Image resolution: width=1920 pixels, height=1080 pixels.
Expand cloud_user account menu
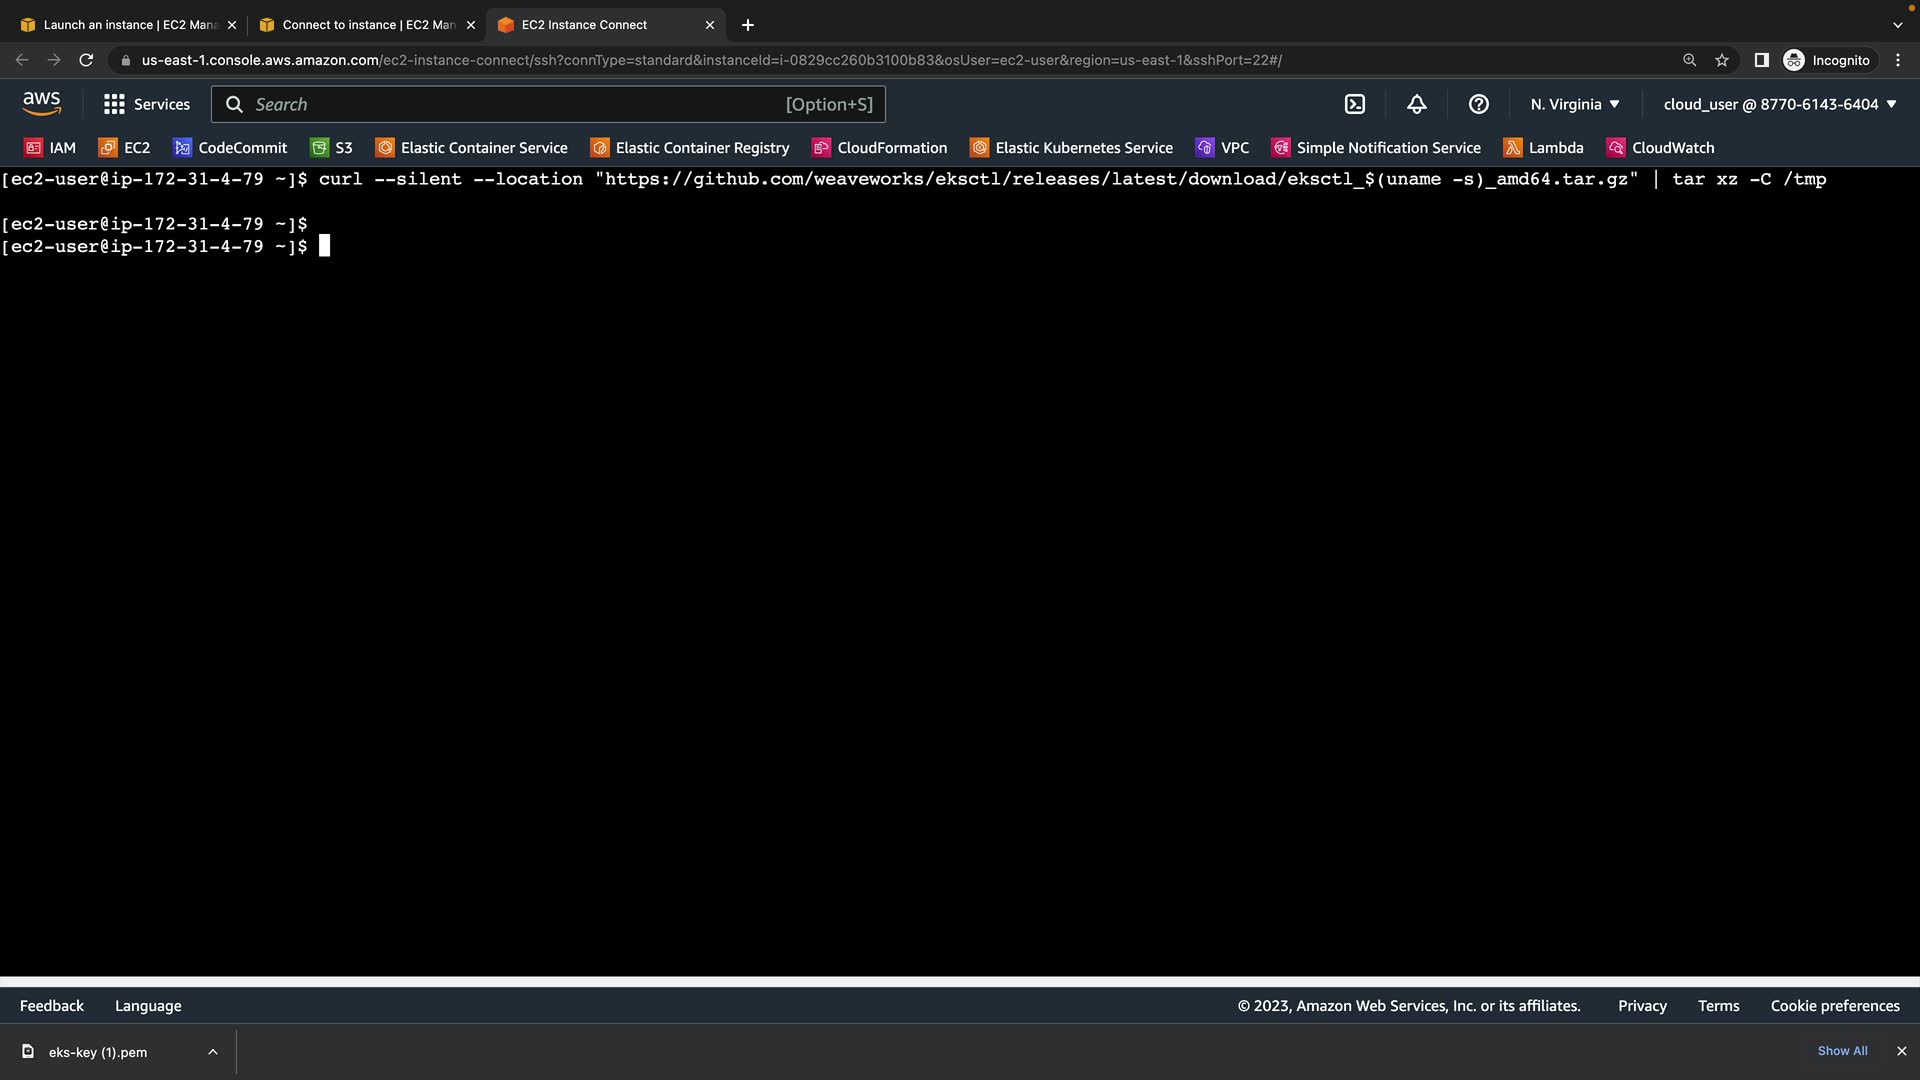1779,104
